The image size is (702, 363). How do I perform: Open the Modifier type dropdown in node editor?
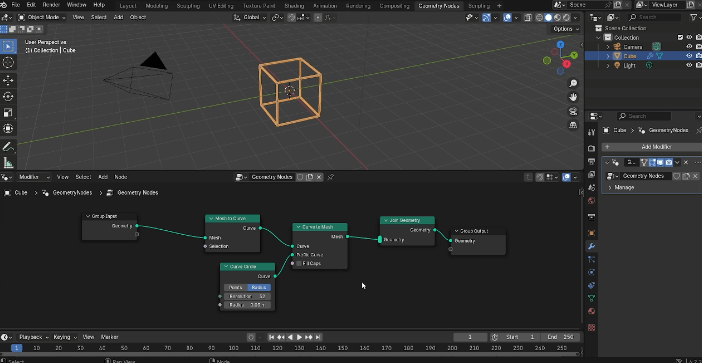pos(34,177)
